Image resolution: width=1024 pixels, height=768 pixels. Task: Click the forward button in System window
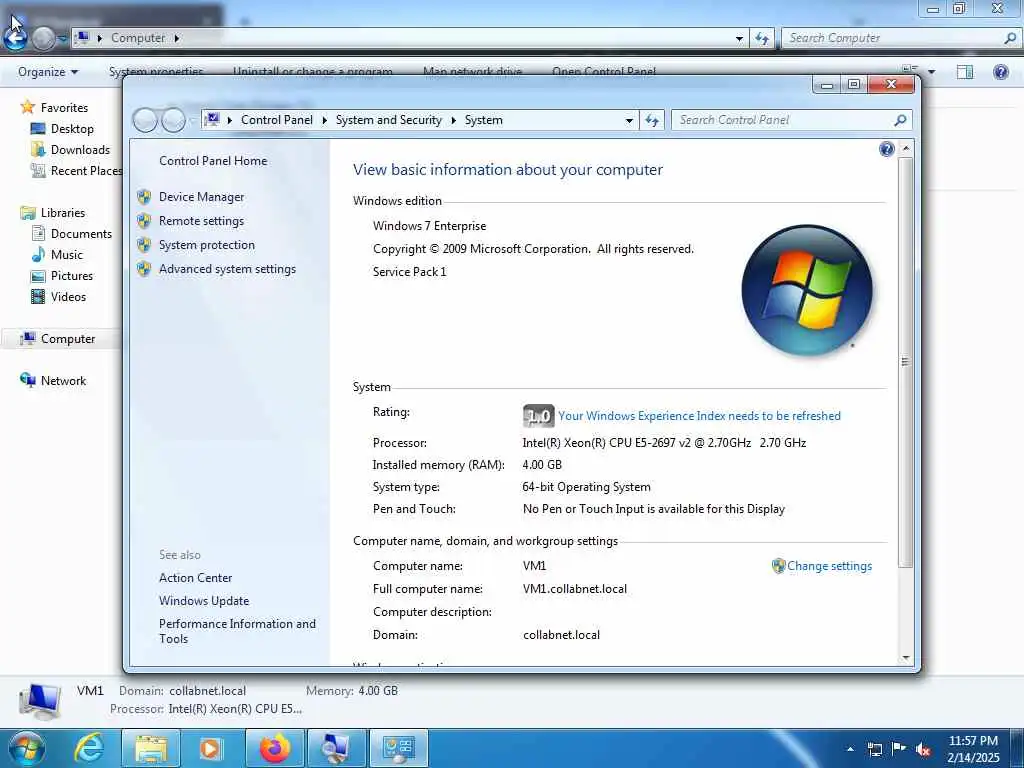(x=173, y=120)
